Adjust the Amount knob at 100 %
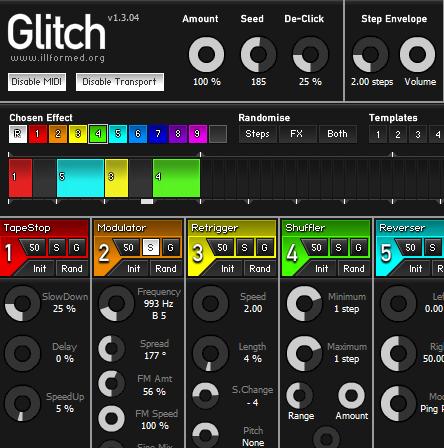The image size is (444, 448). coord(206,54)
